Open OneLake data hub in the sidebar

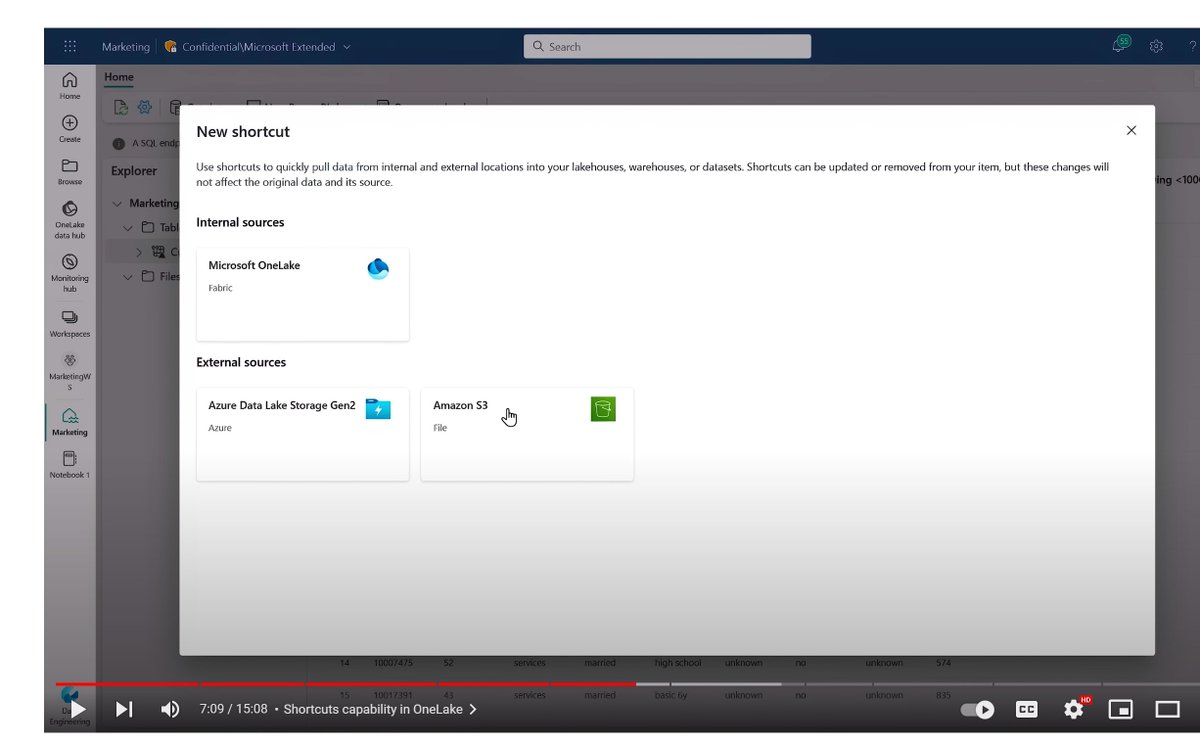click(70, 220)
